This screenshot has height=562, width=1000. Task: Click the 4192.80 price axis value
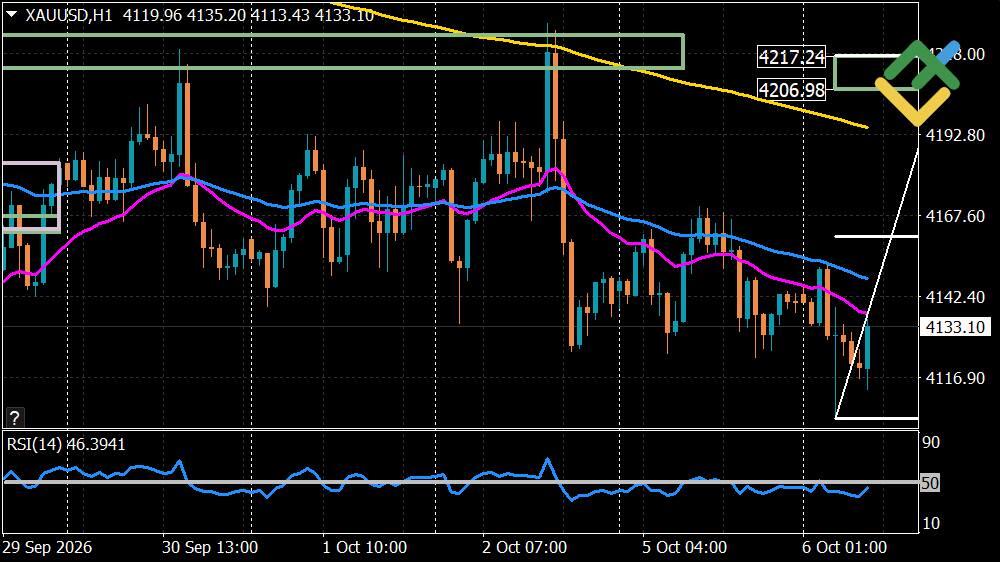[x=955, y=135]
